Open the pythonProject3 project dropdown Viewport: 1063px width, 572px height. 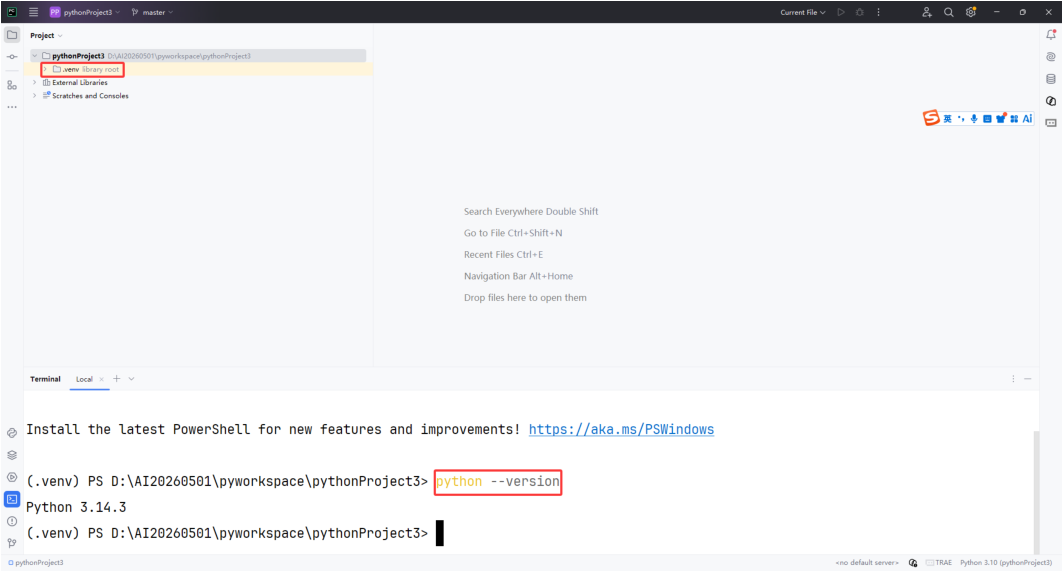pyautogui.click(x=85, y=12)
